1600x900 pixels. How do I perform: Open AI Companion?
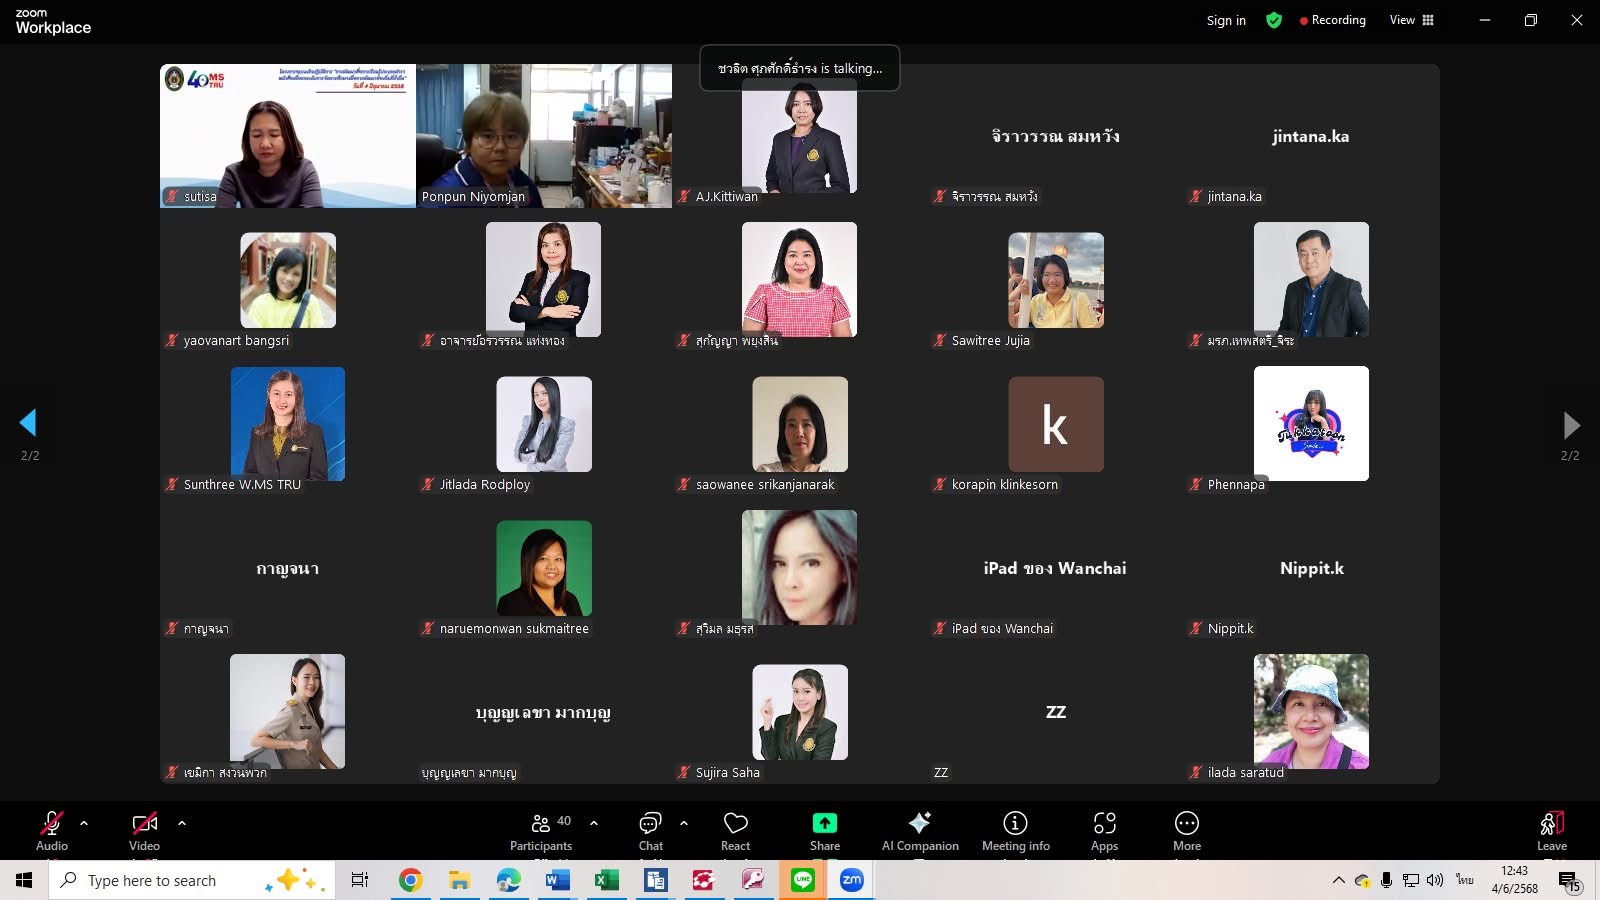click(919, 831)
